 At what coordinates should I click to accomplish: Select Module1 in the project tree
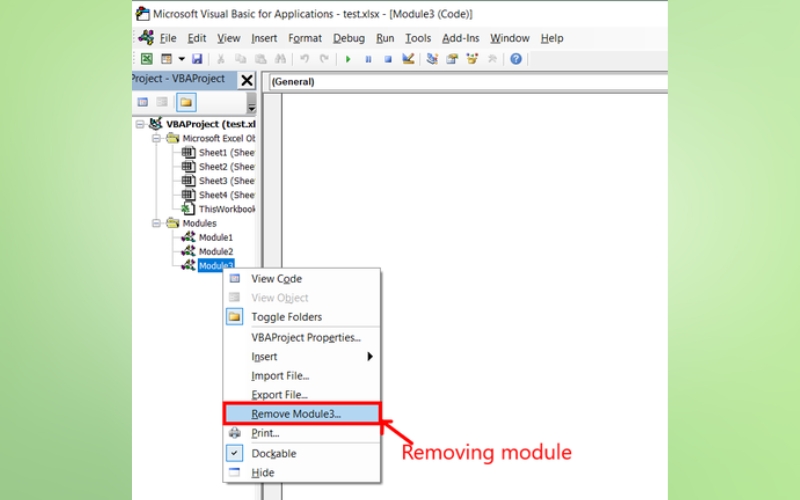click(215, 238)
